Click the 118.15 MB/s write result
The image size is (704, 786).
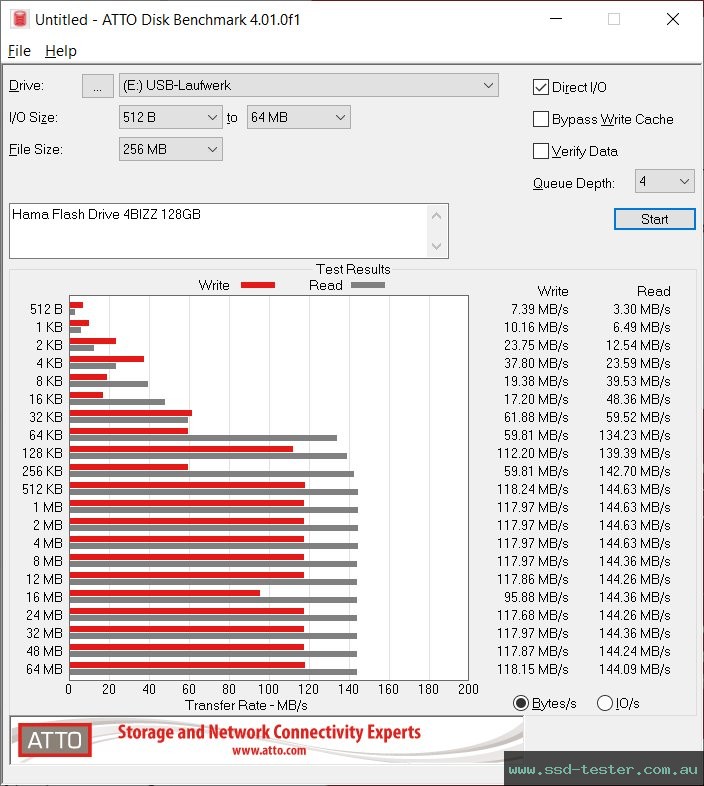[533, 669]
